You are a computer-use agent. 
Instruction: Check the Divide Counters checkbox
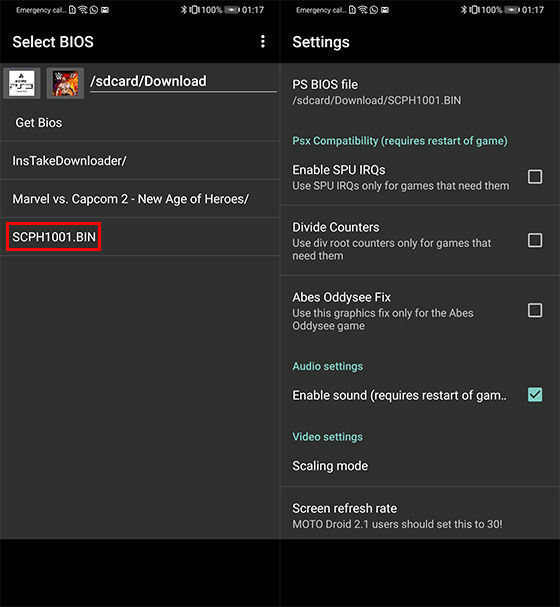pos(535,240)
